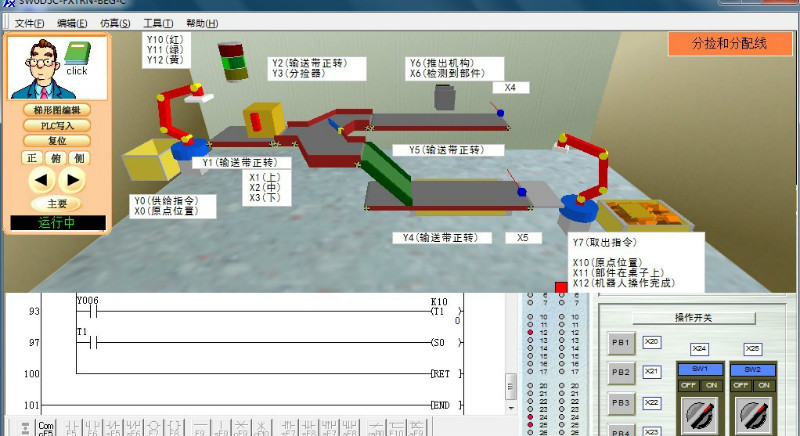Set SW1 switch to OFF
The width and height of the screenshot is (800, 436).
click(x=688, y=385)
